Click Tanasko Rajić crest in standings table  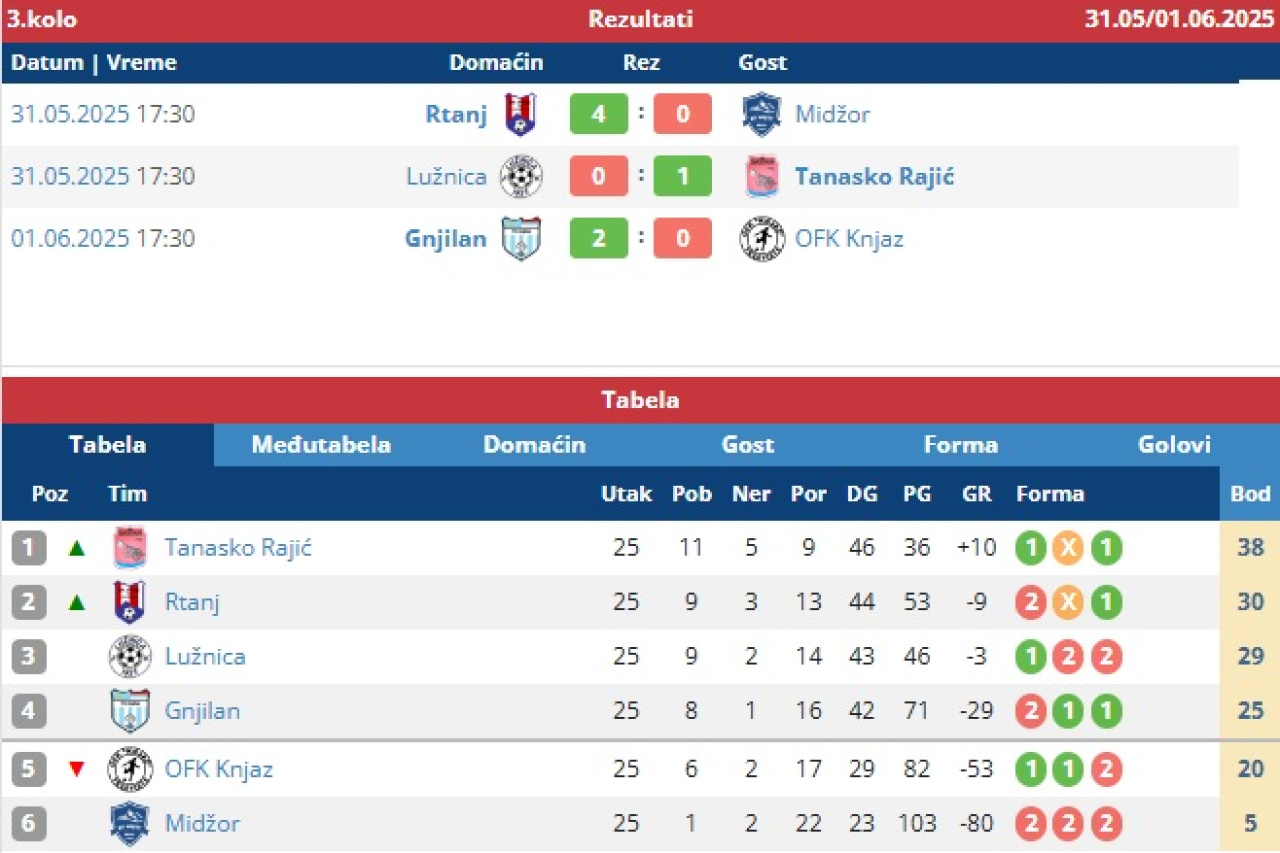pyautogui.click(x=130, y=548)
